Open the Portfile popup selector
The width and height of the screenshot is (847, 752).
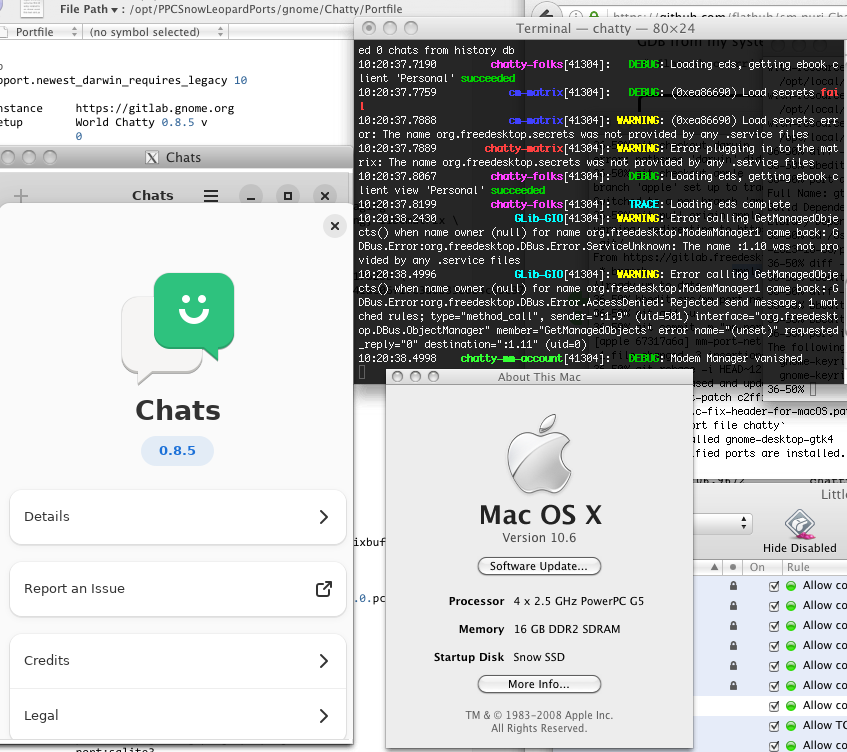coord(41,32)
